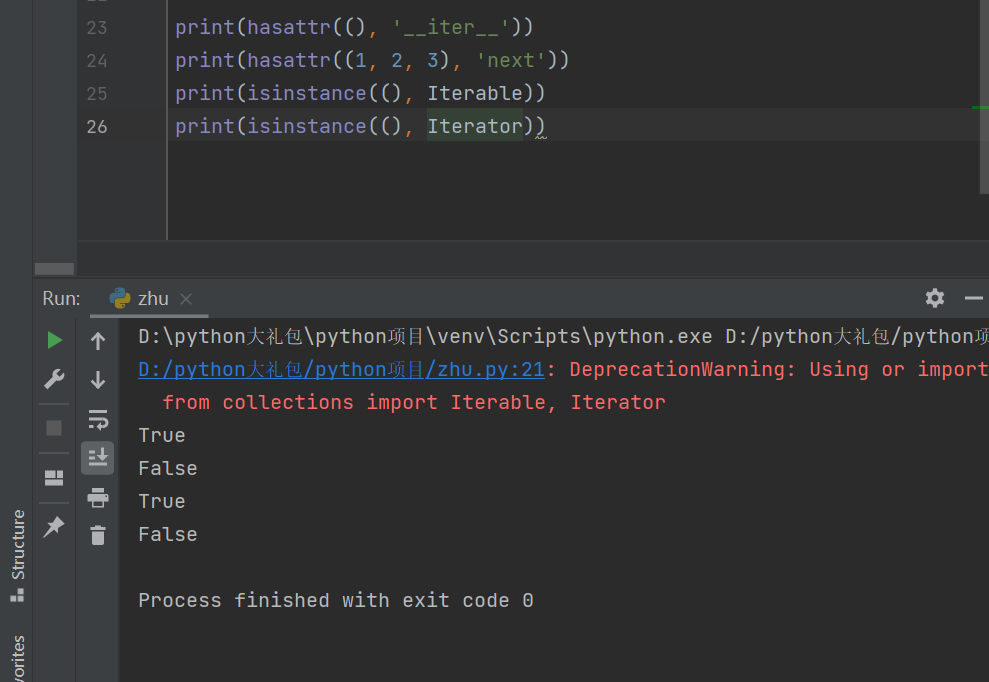Image resolution: width=989 pixels, height=682 pixels.
Task: Toggle scroll to end of console
Action: [98, 457]
